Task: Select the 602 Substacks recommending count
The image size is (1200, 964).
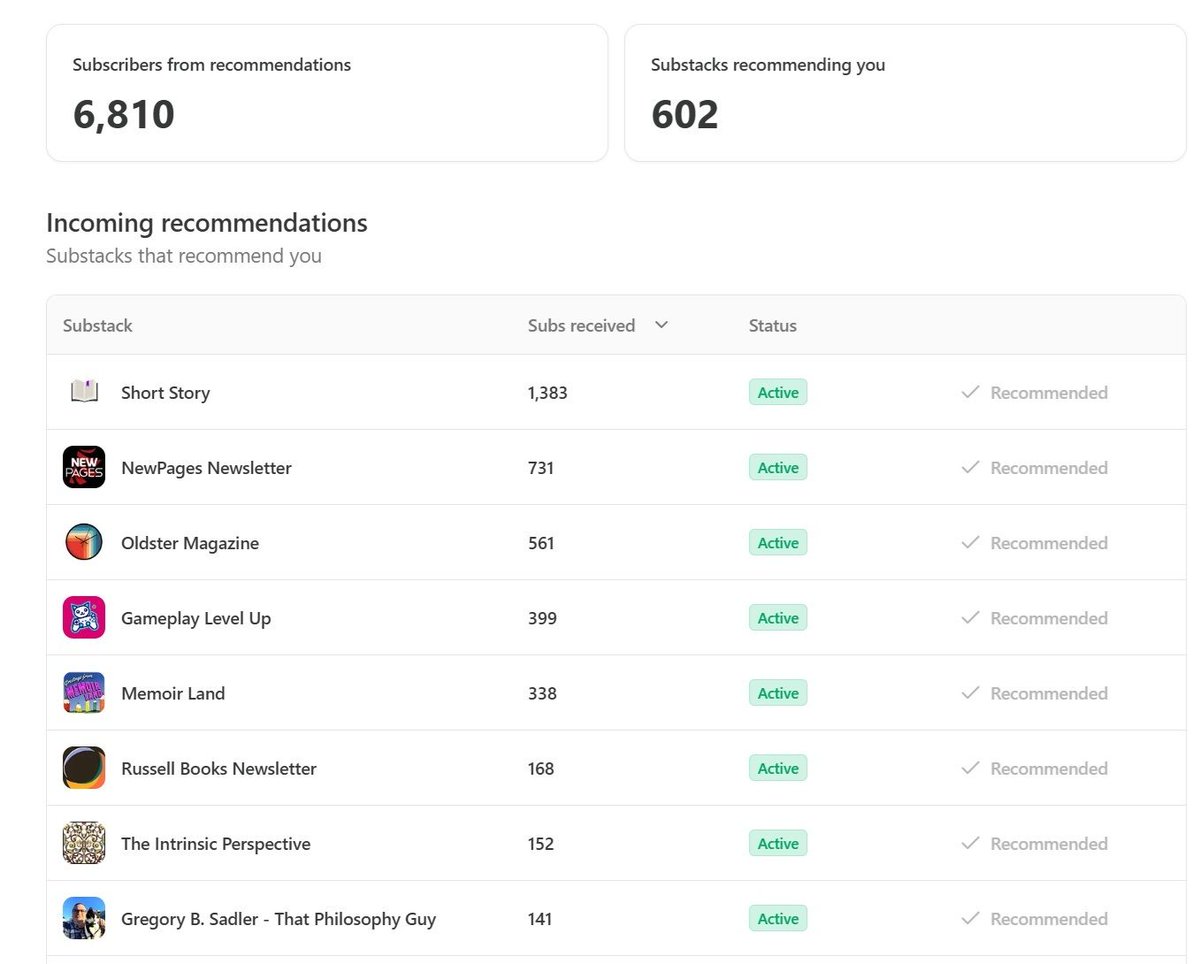Action: 685,114
